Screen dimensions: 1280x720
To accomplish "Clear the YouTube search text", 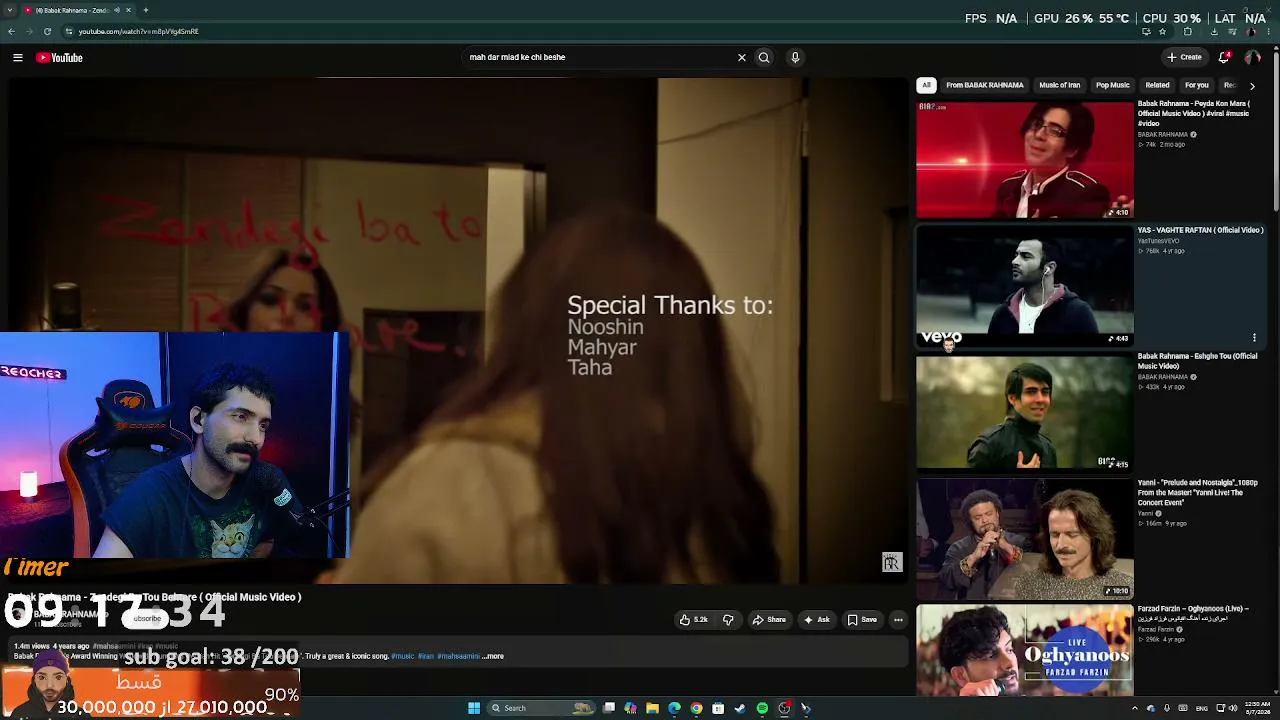I will tap(742, 58).
